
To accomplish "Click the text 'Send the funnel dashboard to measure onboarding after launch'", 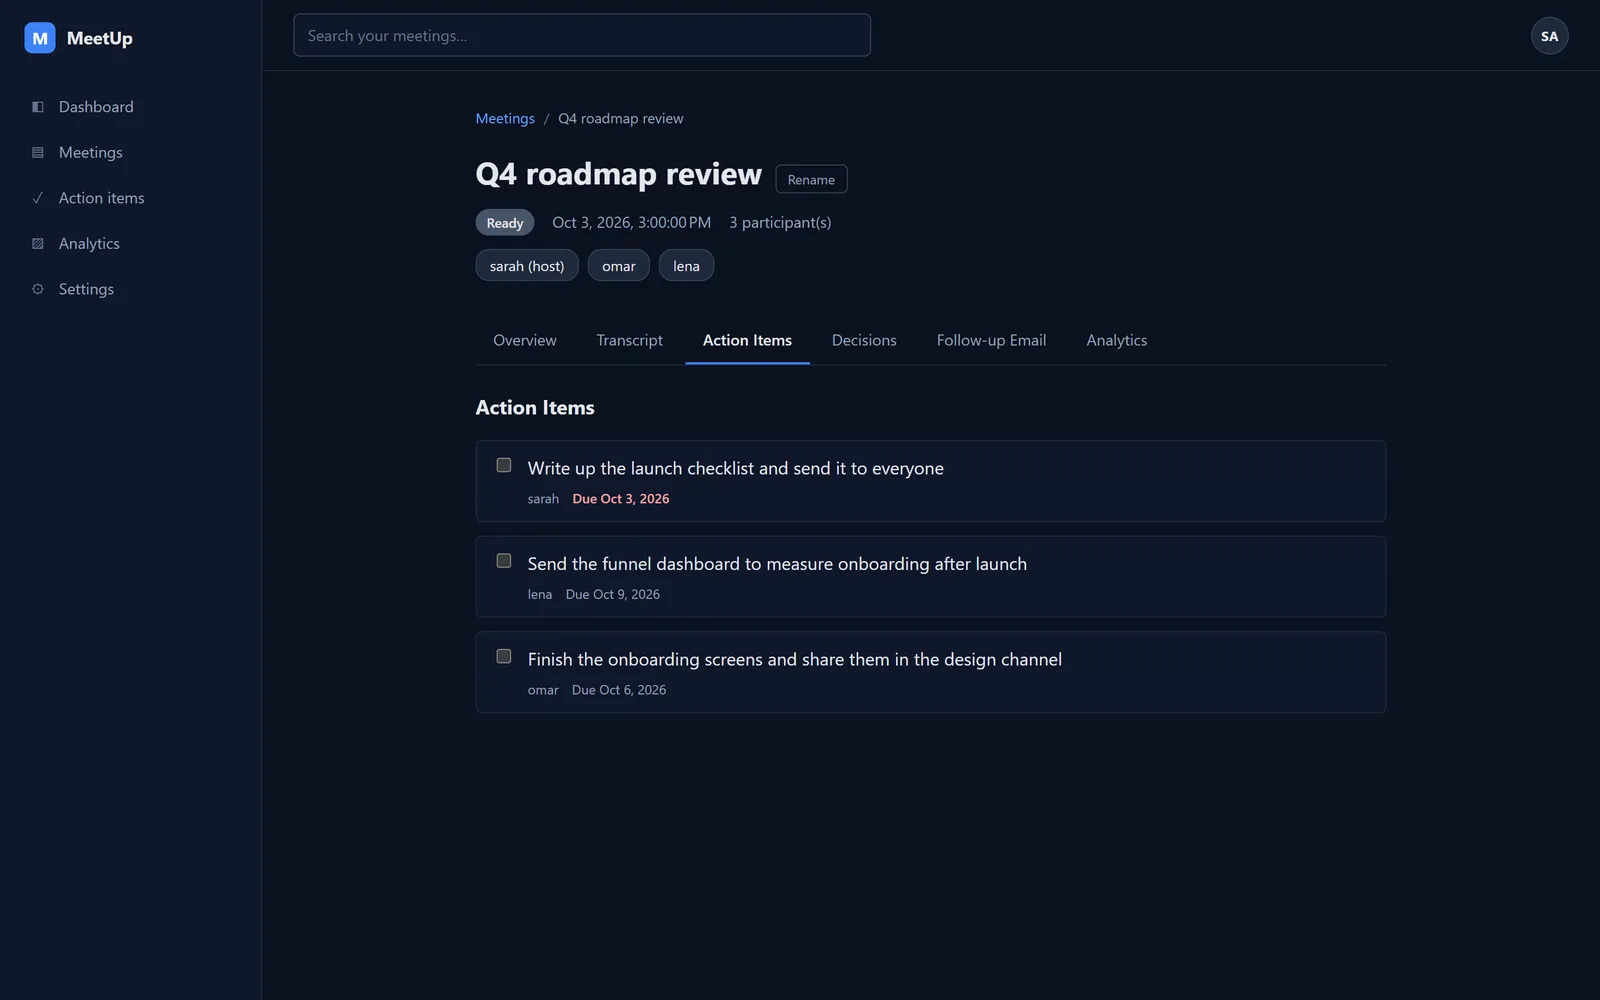I will click(x=777, y=564).
